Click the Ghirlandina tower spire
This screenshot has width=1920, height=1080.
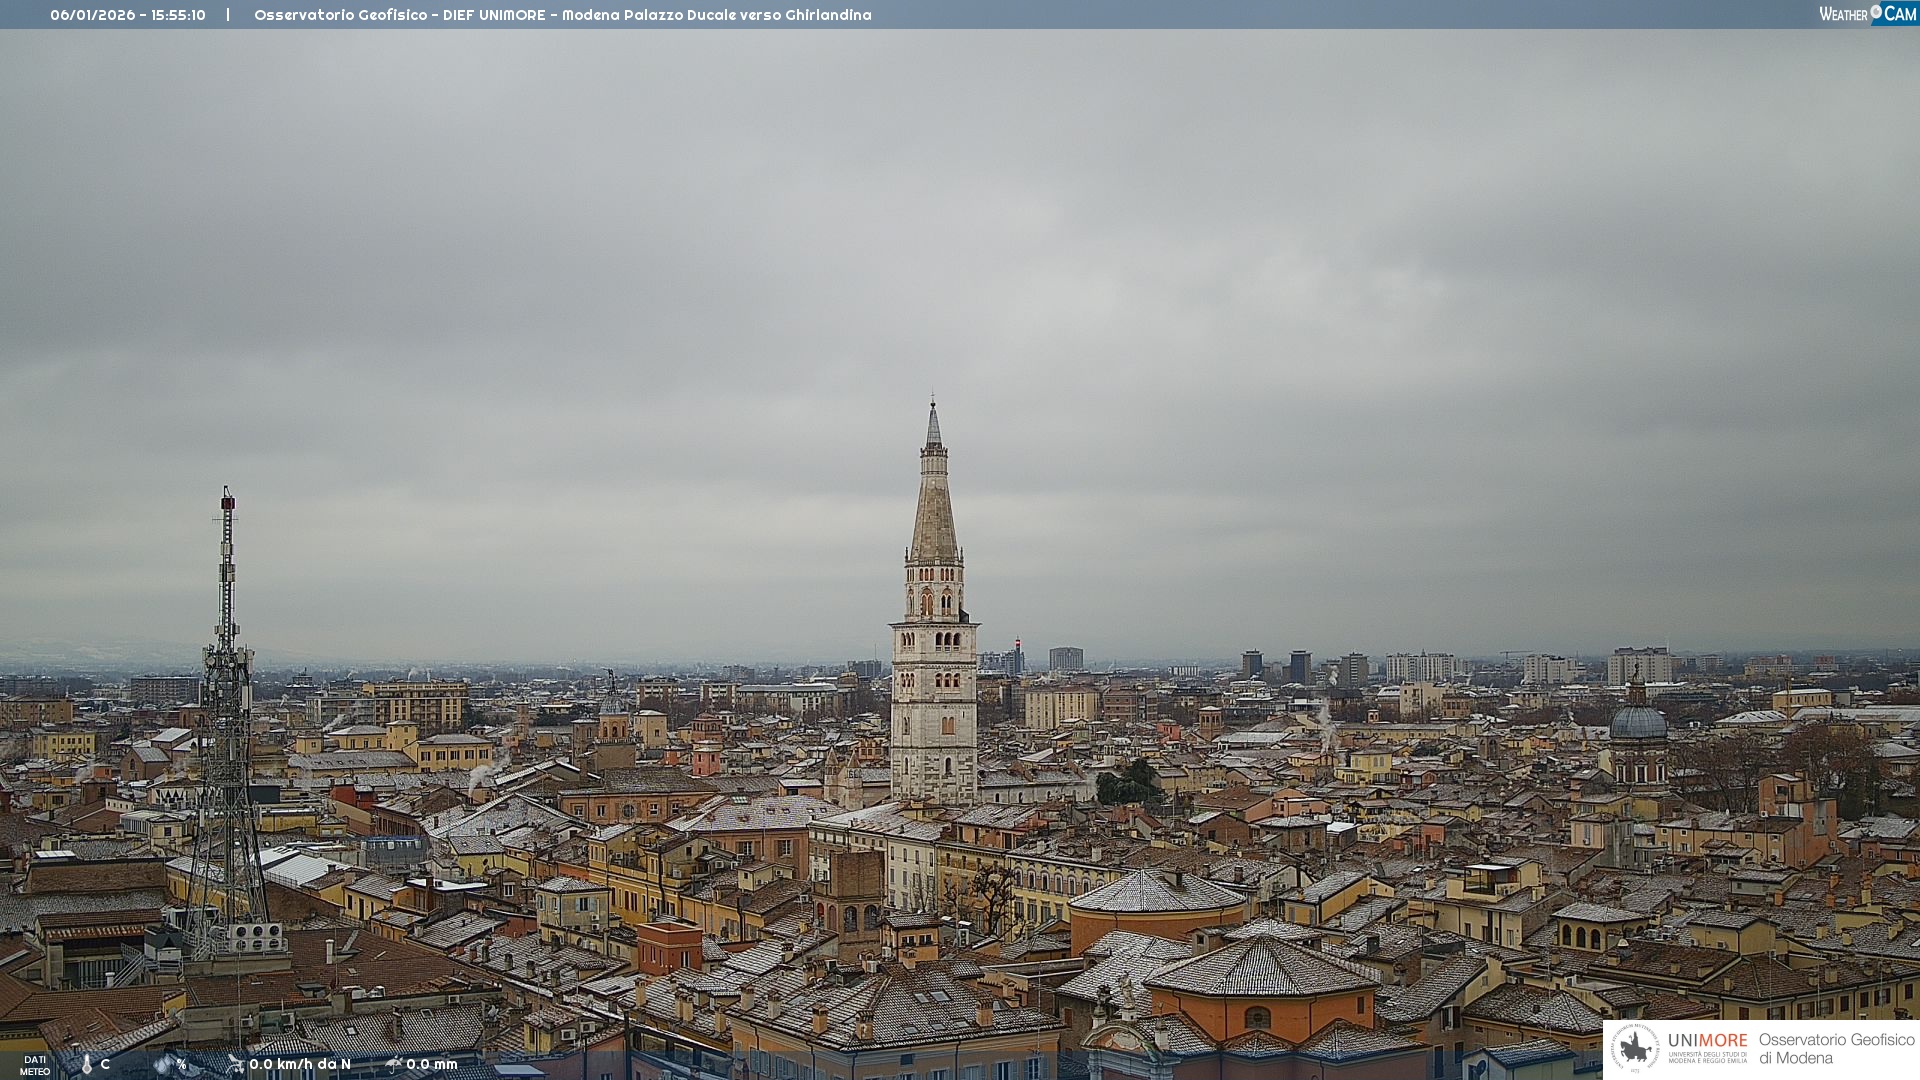click(x=934, y=500)
